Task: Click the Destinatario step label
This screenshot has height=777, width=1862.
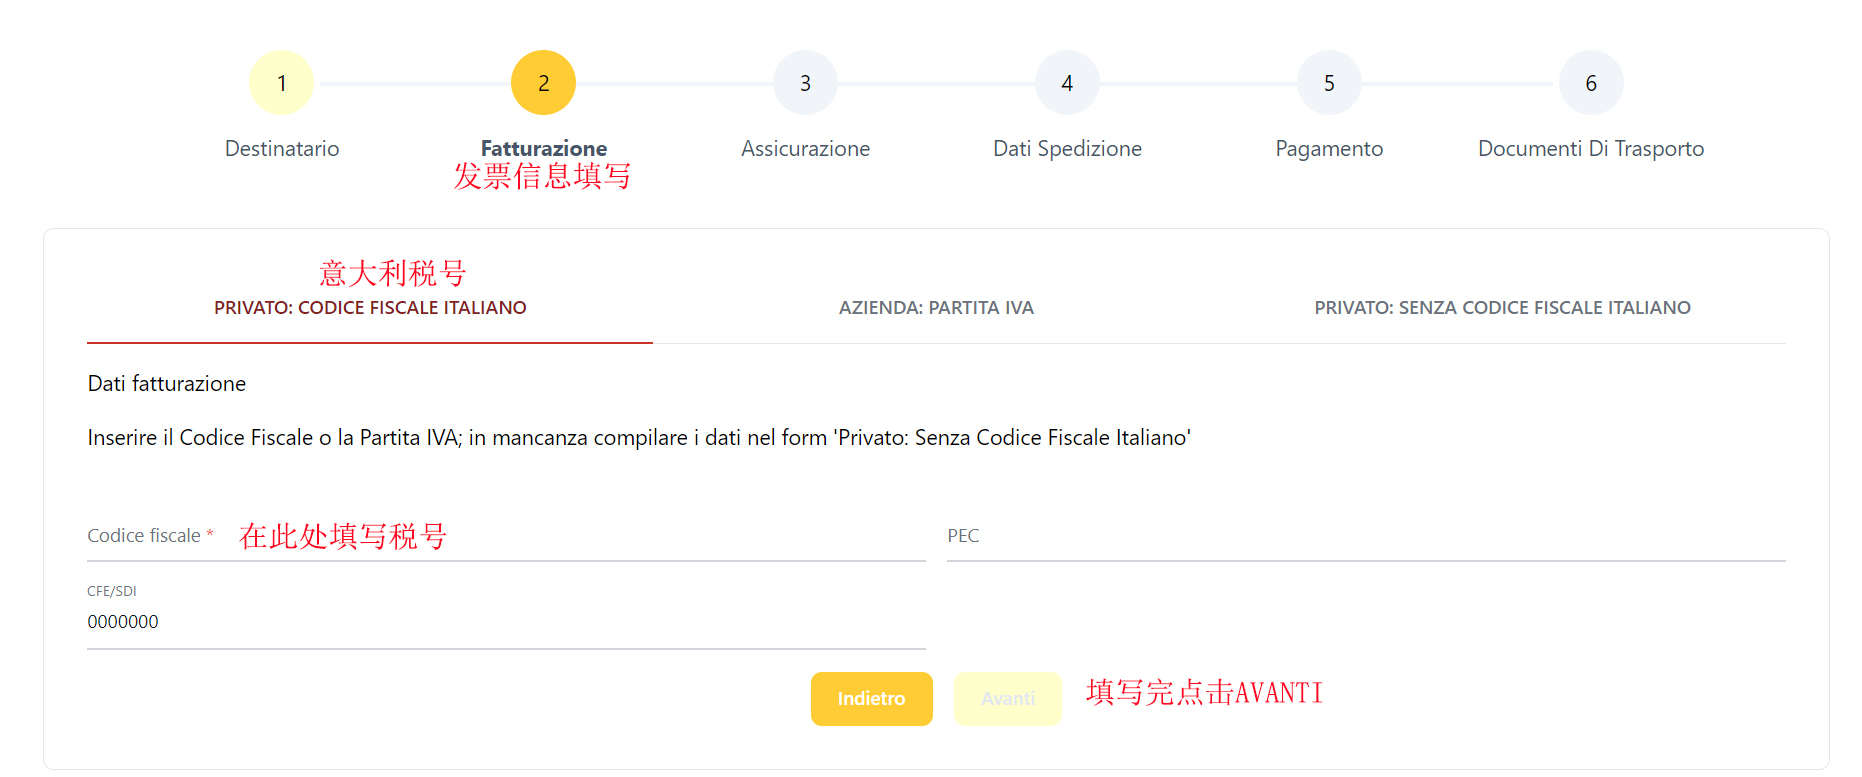Action: [x=282, y=149]
